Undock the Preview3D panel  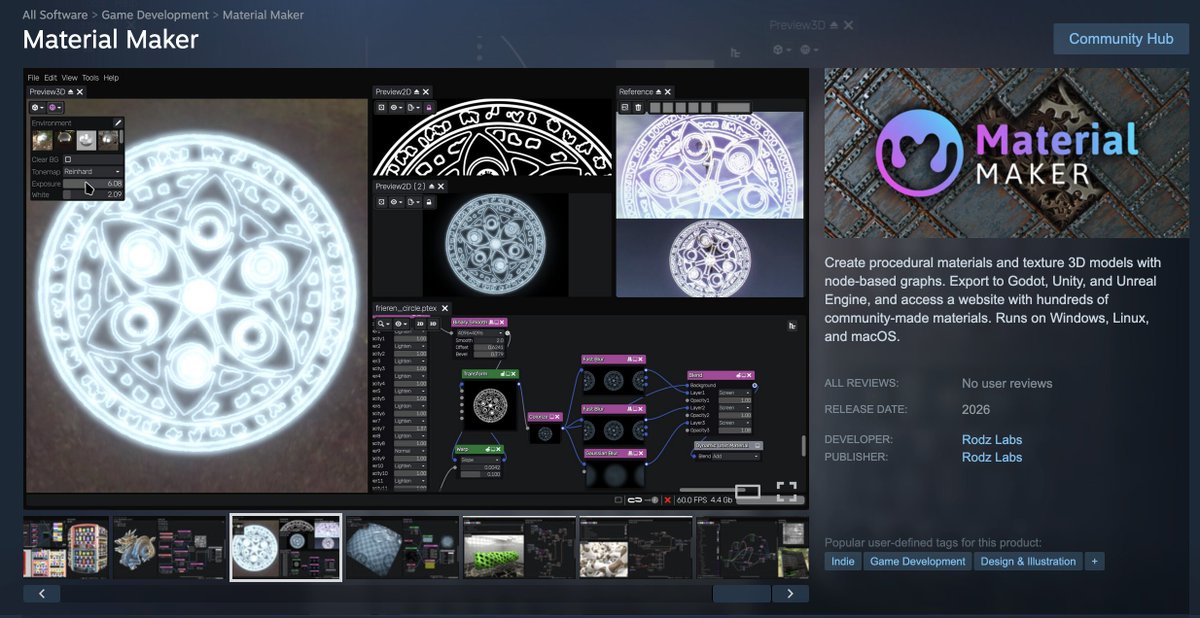tap(69, 92)
